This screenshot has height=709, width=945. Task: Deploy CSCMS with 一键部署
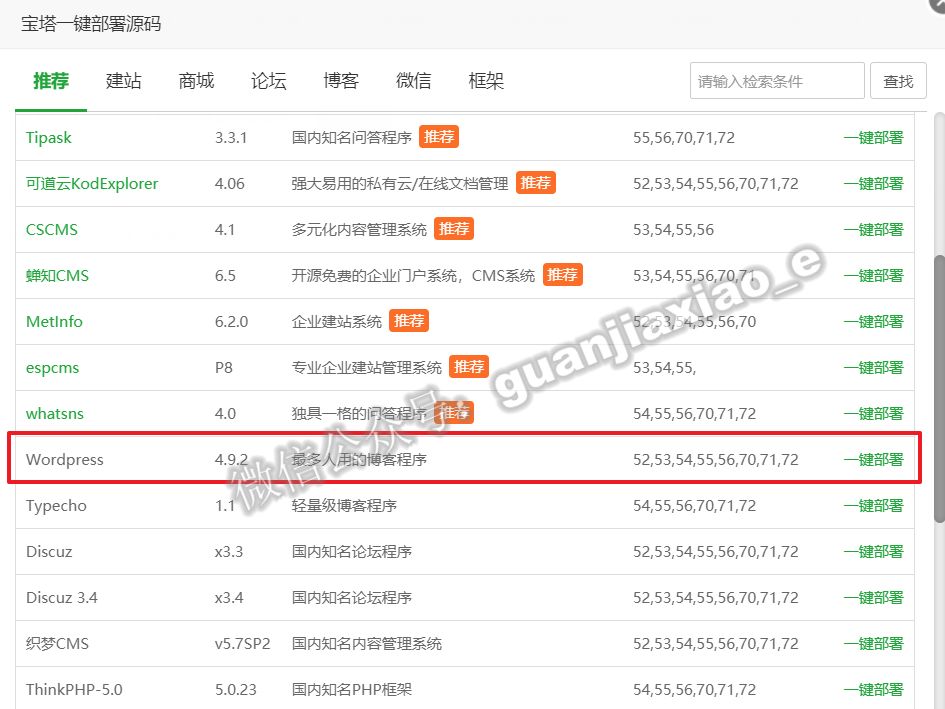coord(873,230)
